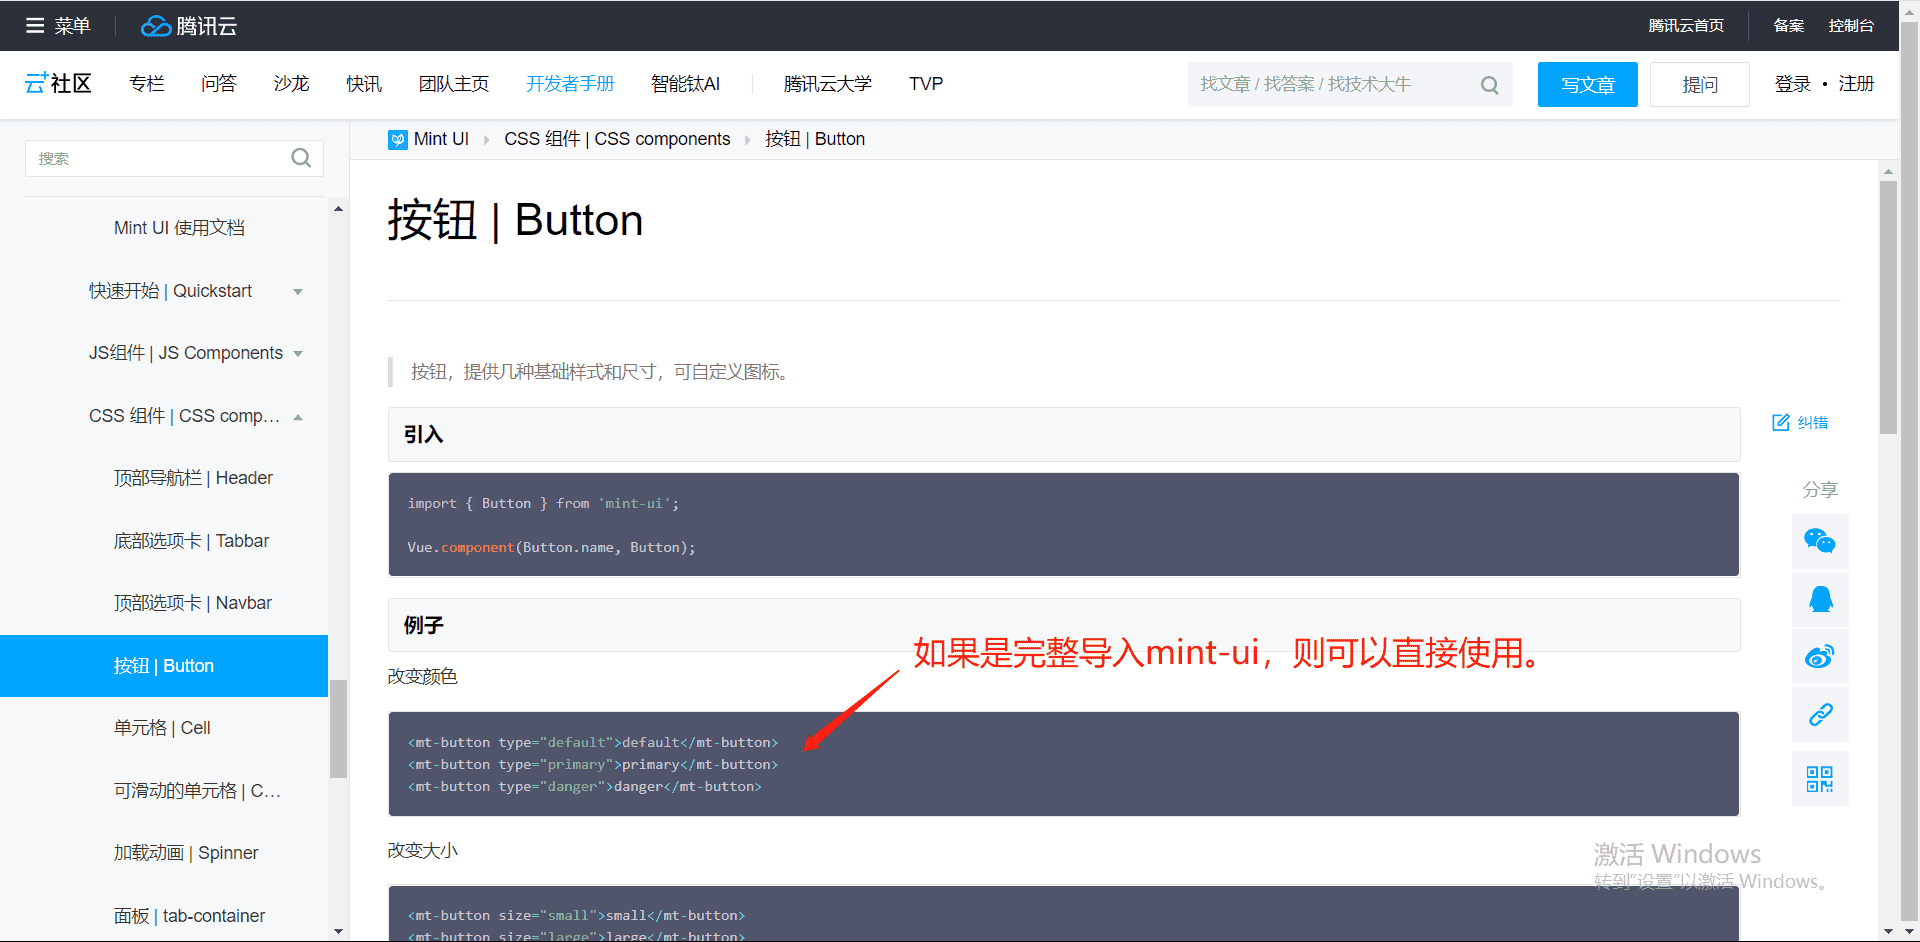The height and width of the screenshot is (942, 1920).
Task: Click 按钮 | Button breadcrumb
Action: [815, 139]
